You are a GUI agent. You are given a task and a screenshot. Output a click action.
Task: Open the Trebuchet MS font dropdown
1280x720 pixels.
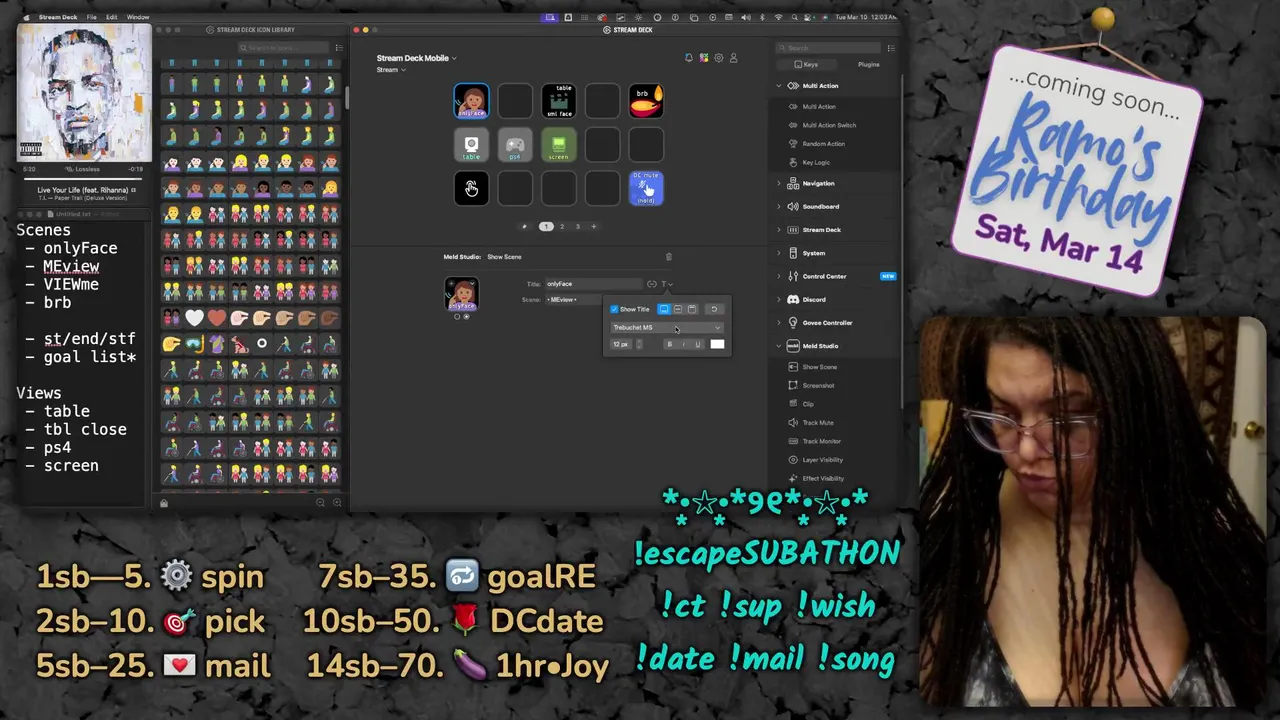point(667,327)
